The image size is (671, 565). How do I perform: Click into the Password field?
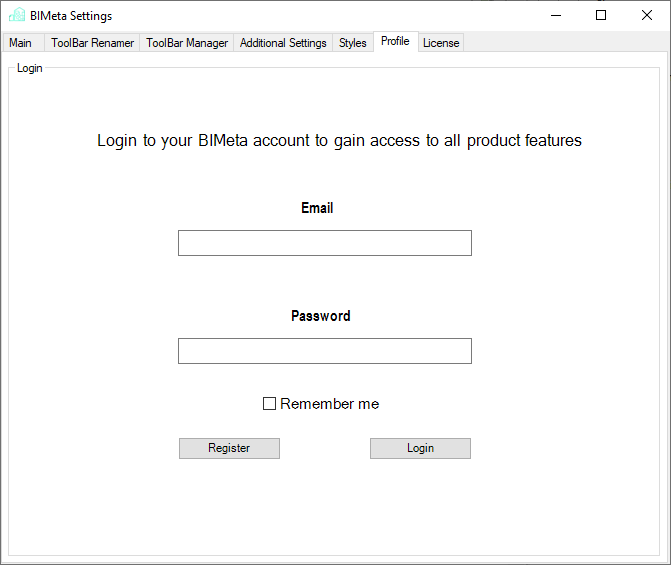click(x=325, y=351)
